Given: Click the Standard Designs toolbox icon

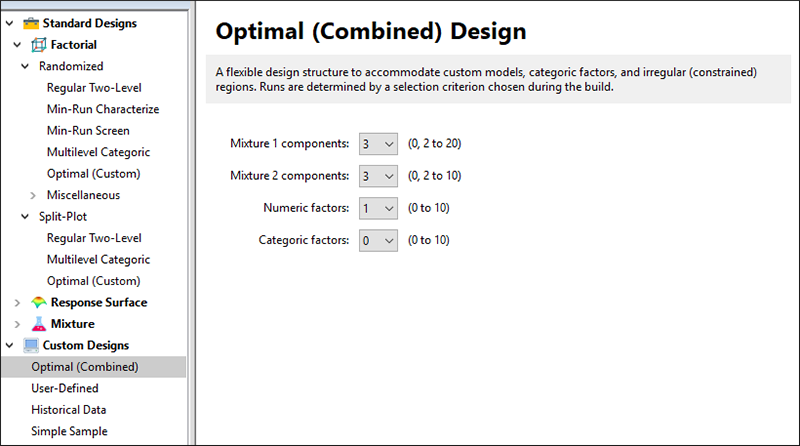Looking at the screenshot, I should click(30, 23).
